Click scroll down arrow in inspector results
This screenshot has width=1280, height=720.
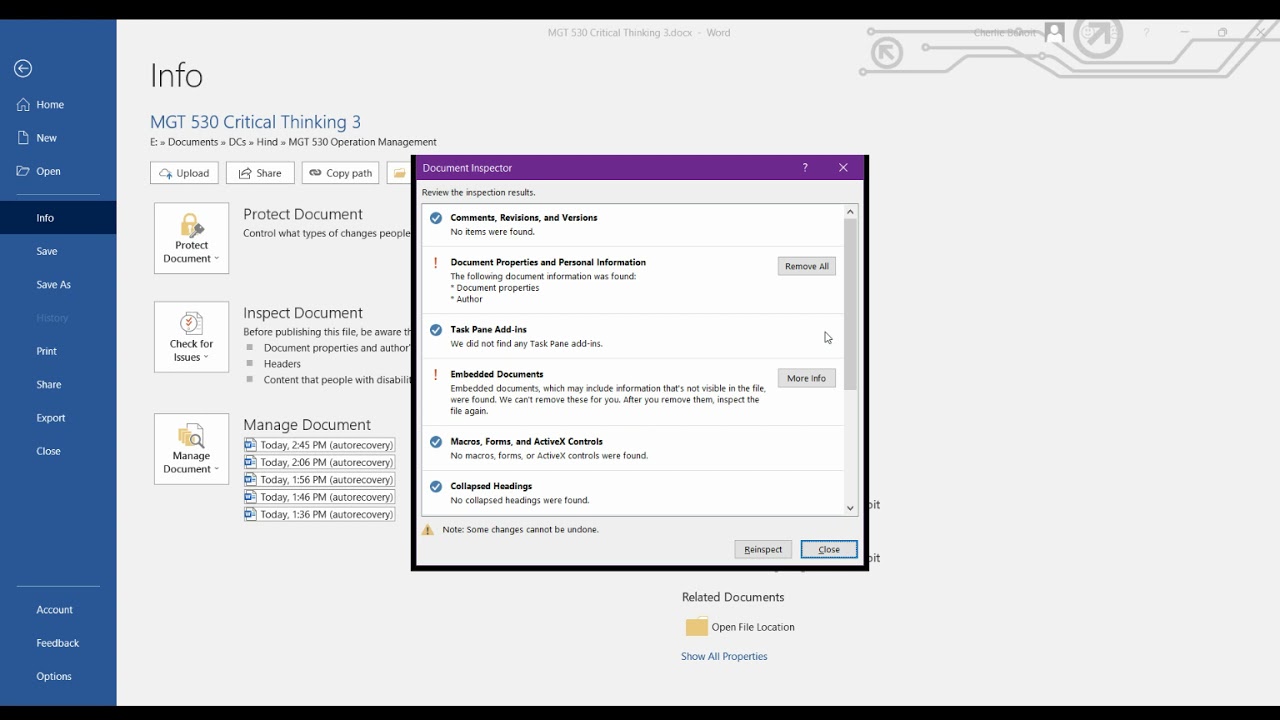pyautogui.click(x=850, y=508)
